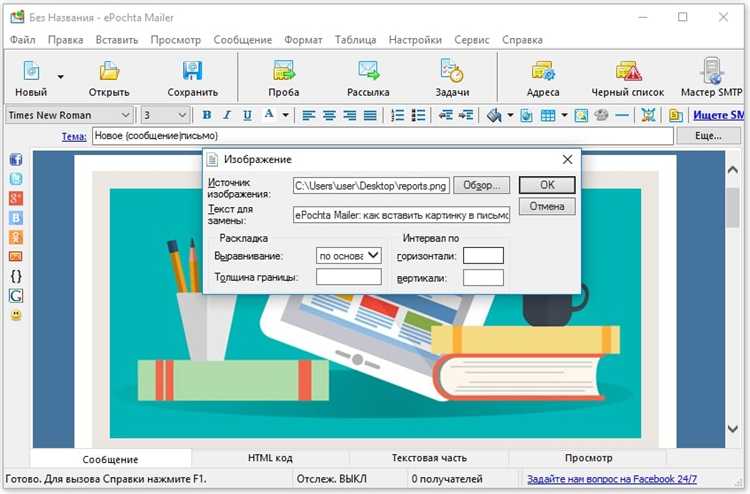750x494 pixels.
Task: Toggle italic formatting
Action: 227,116
